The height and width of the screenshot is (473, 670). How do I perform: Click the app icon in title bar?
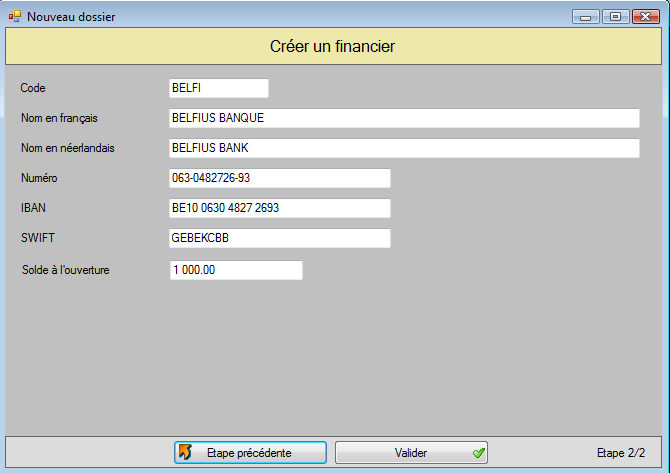pos(14,17)
